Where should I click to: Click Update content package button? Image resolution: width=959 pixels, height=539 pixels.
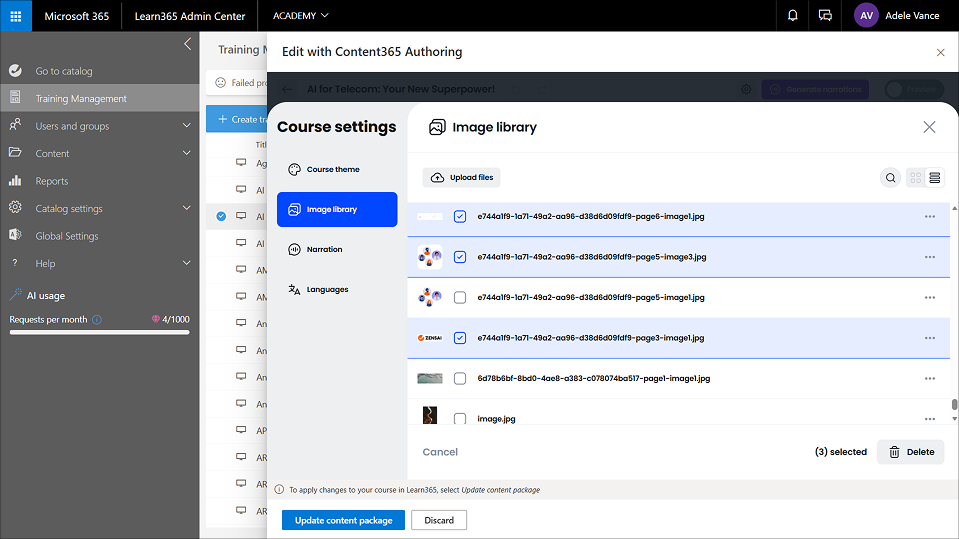343,520
